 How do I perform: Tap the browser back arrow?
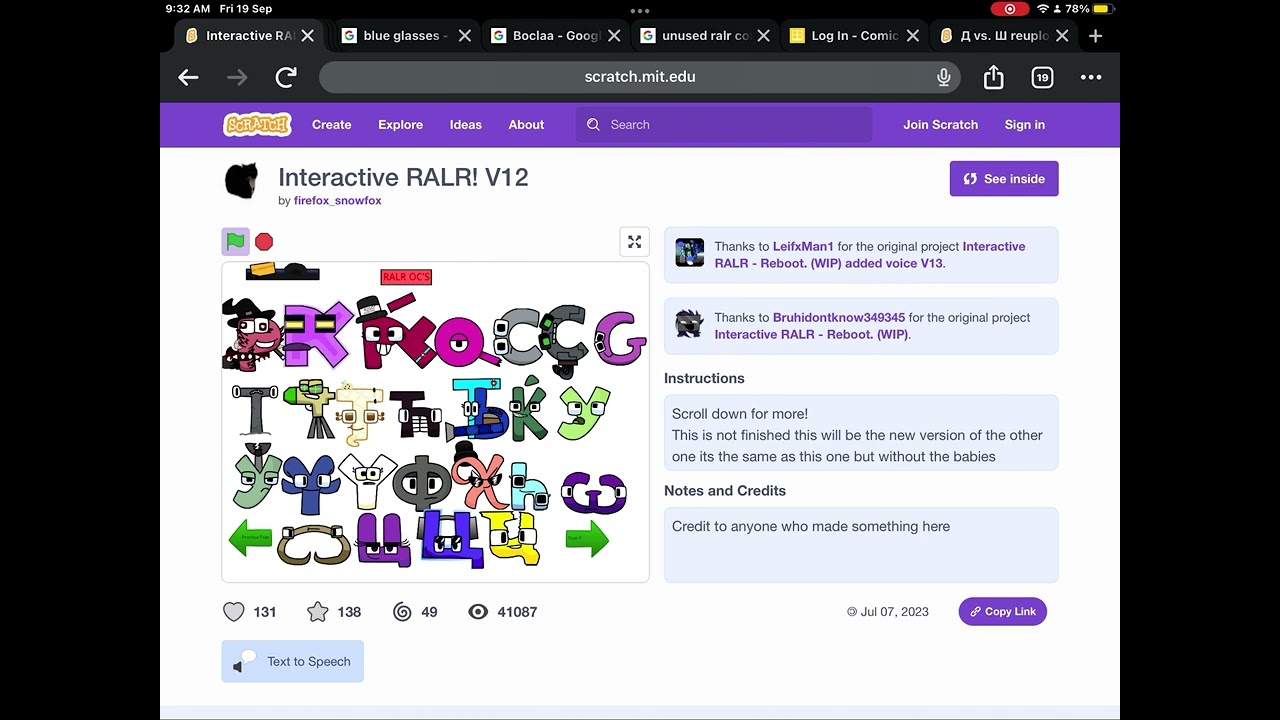[x=188, y=77]
